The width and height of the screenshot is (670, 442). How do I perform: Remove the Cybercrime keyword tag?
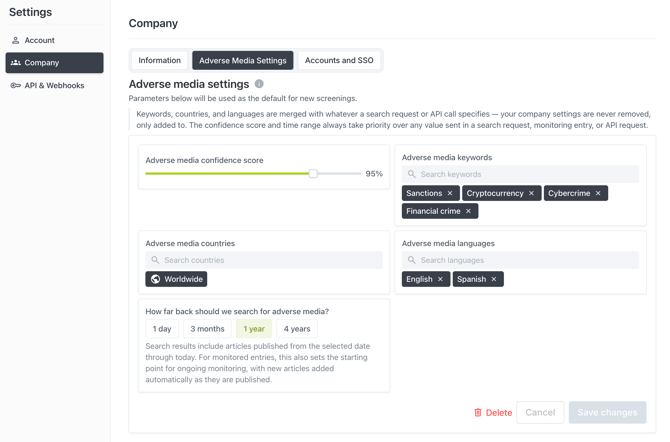pos(598,193)
